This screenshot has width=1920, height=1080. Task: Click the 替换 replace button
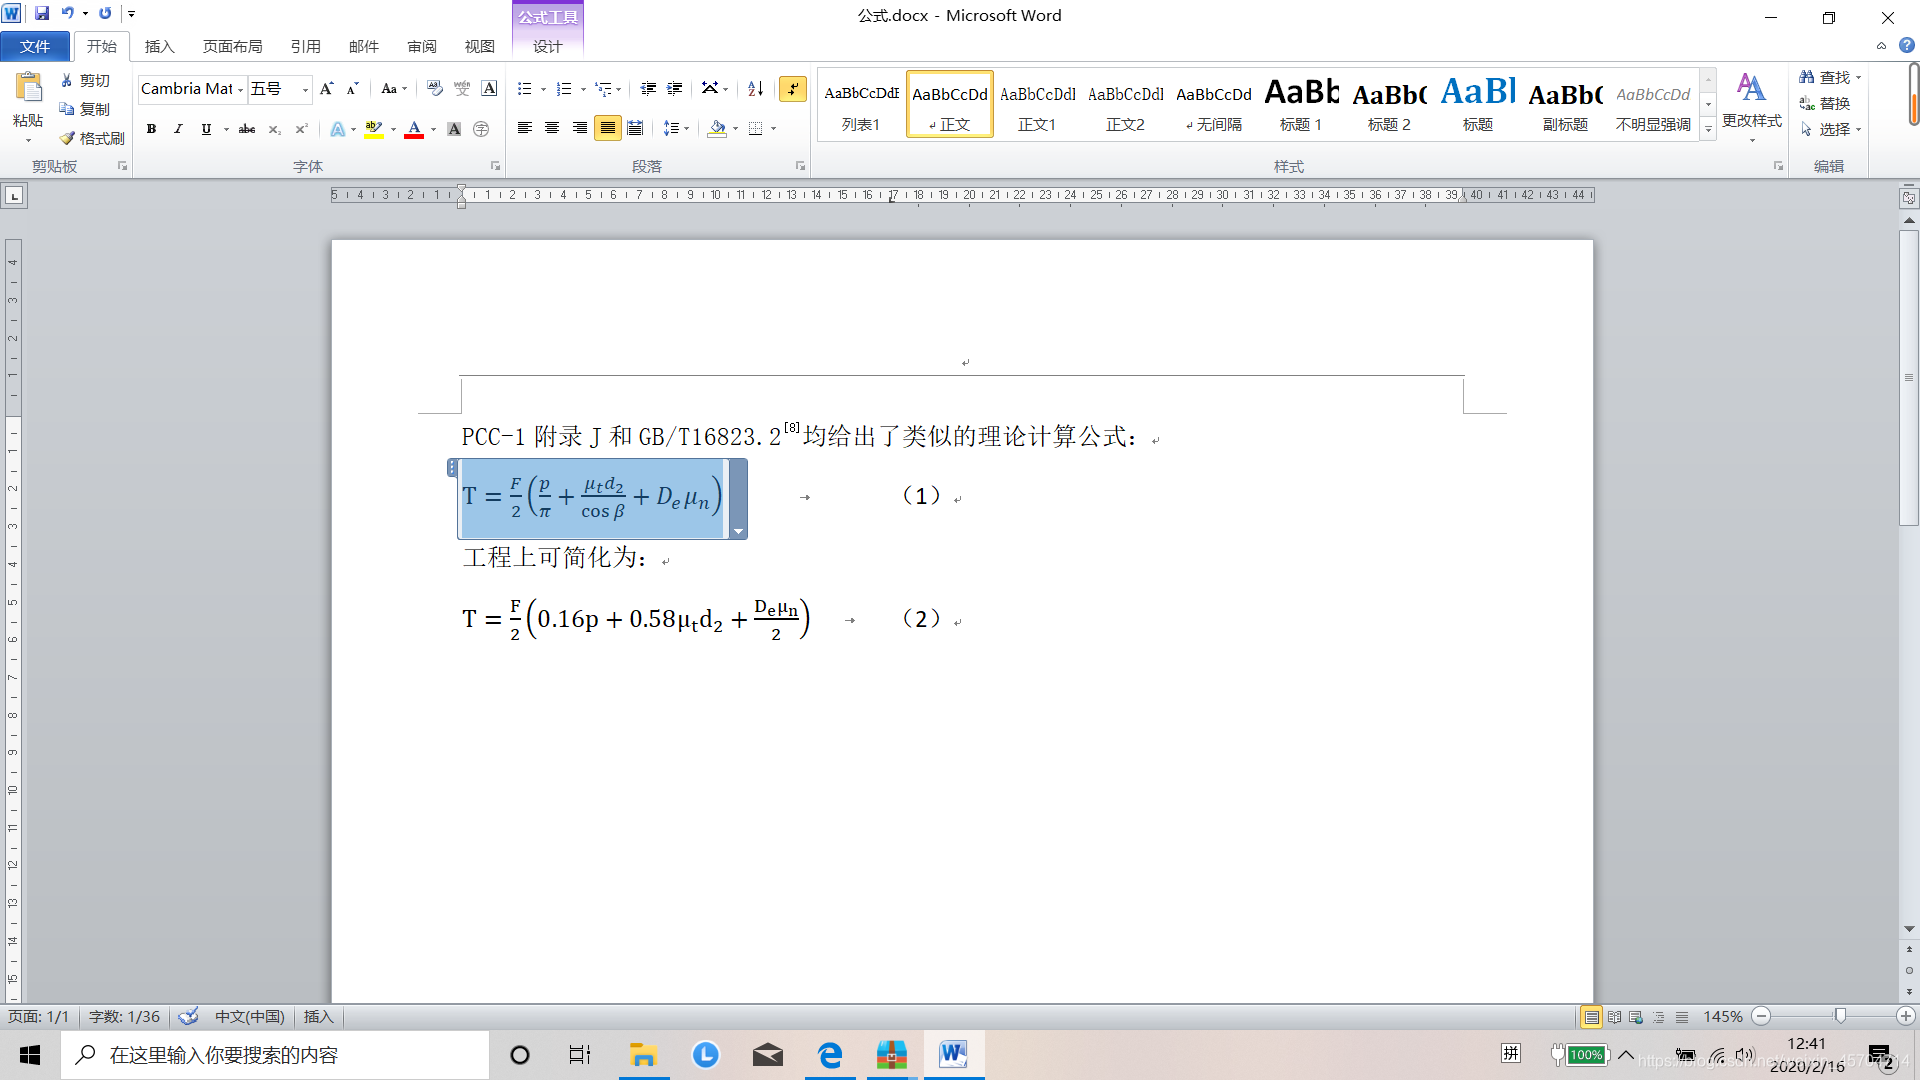click(x=1826, y=103)
